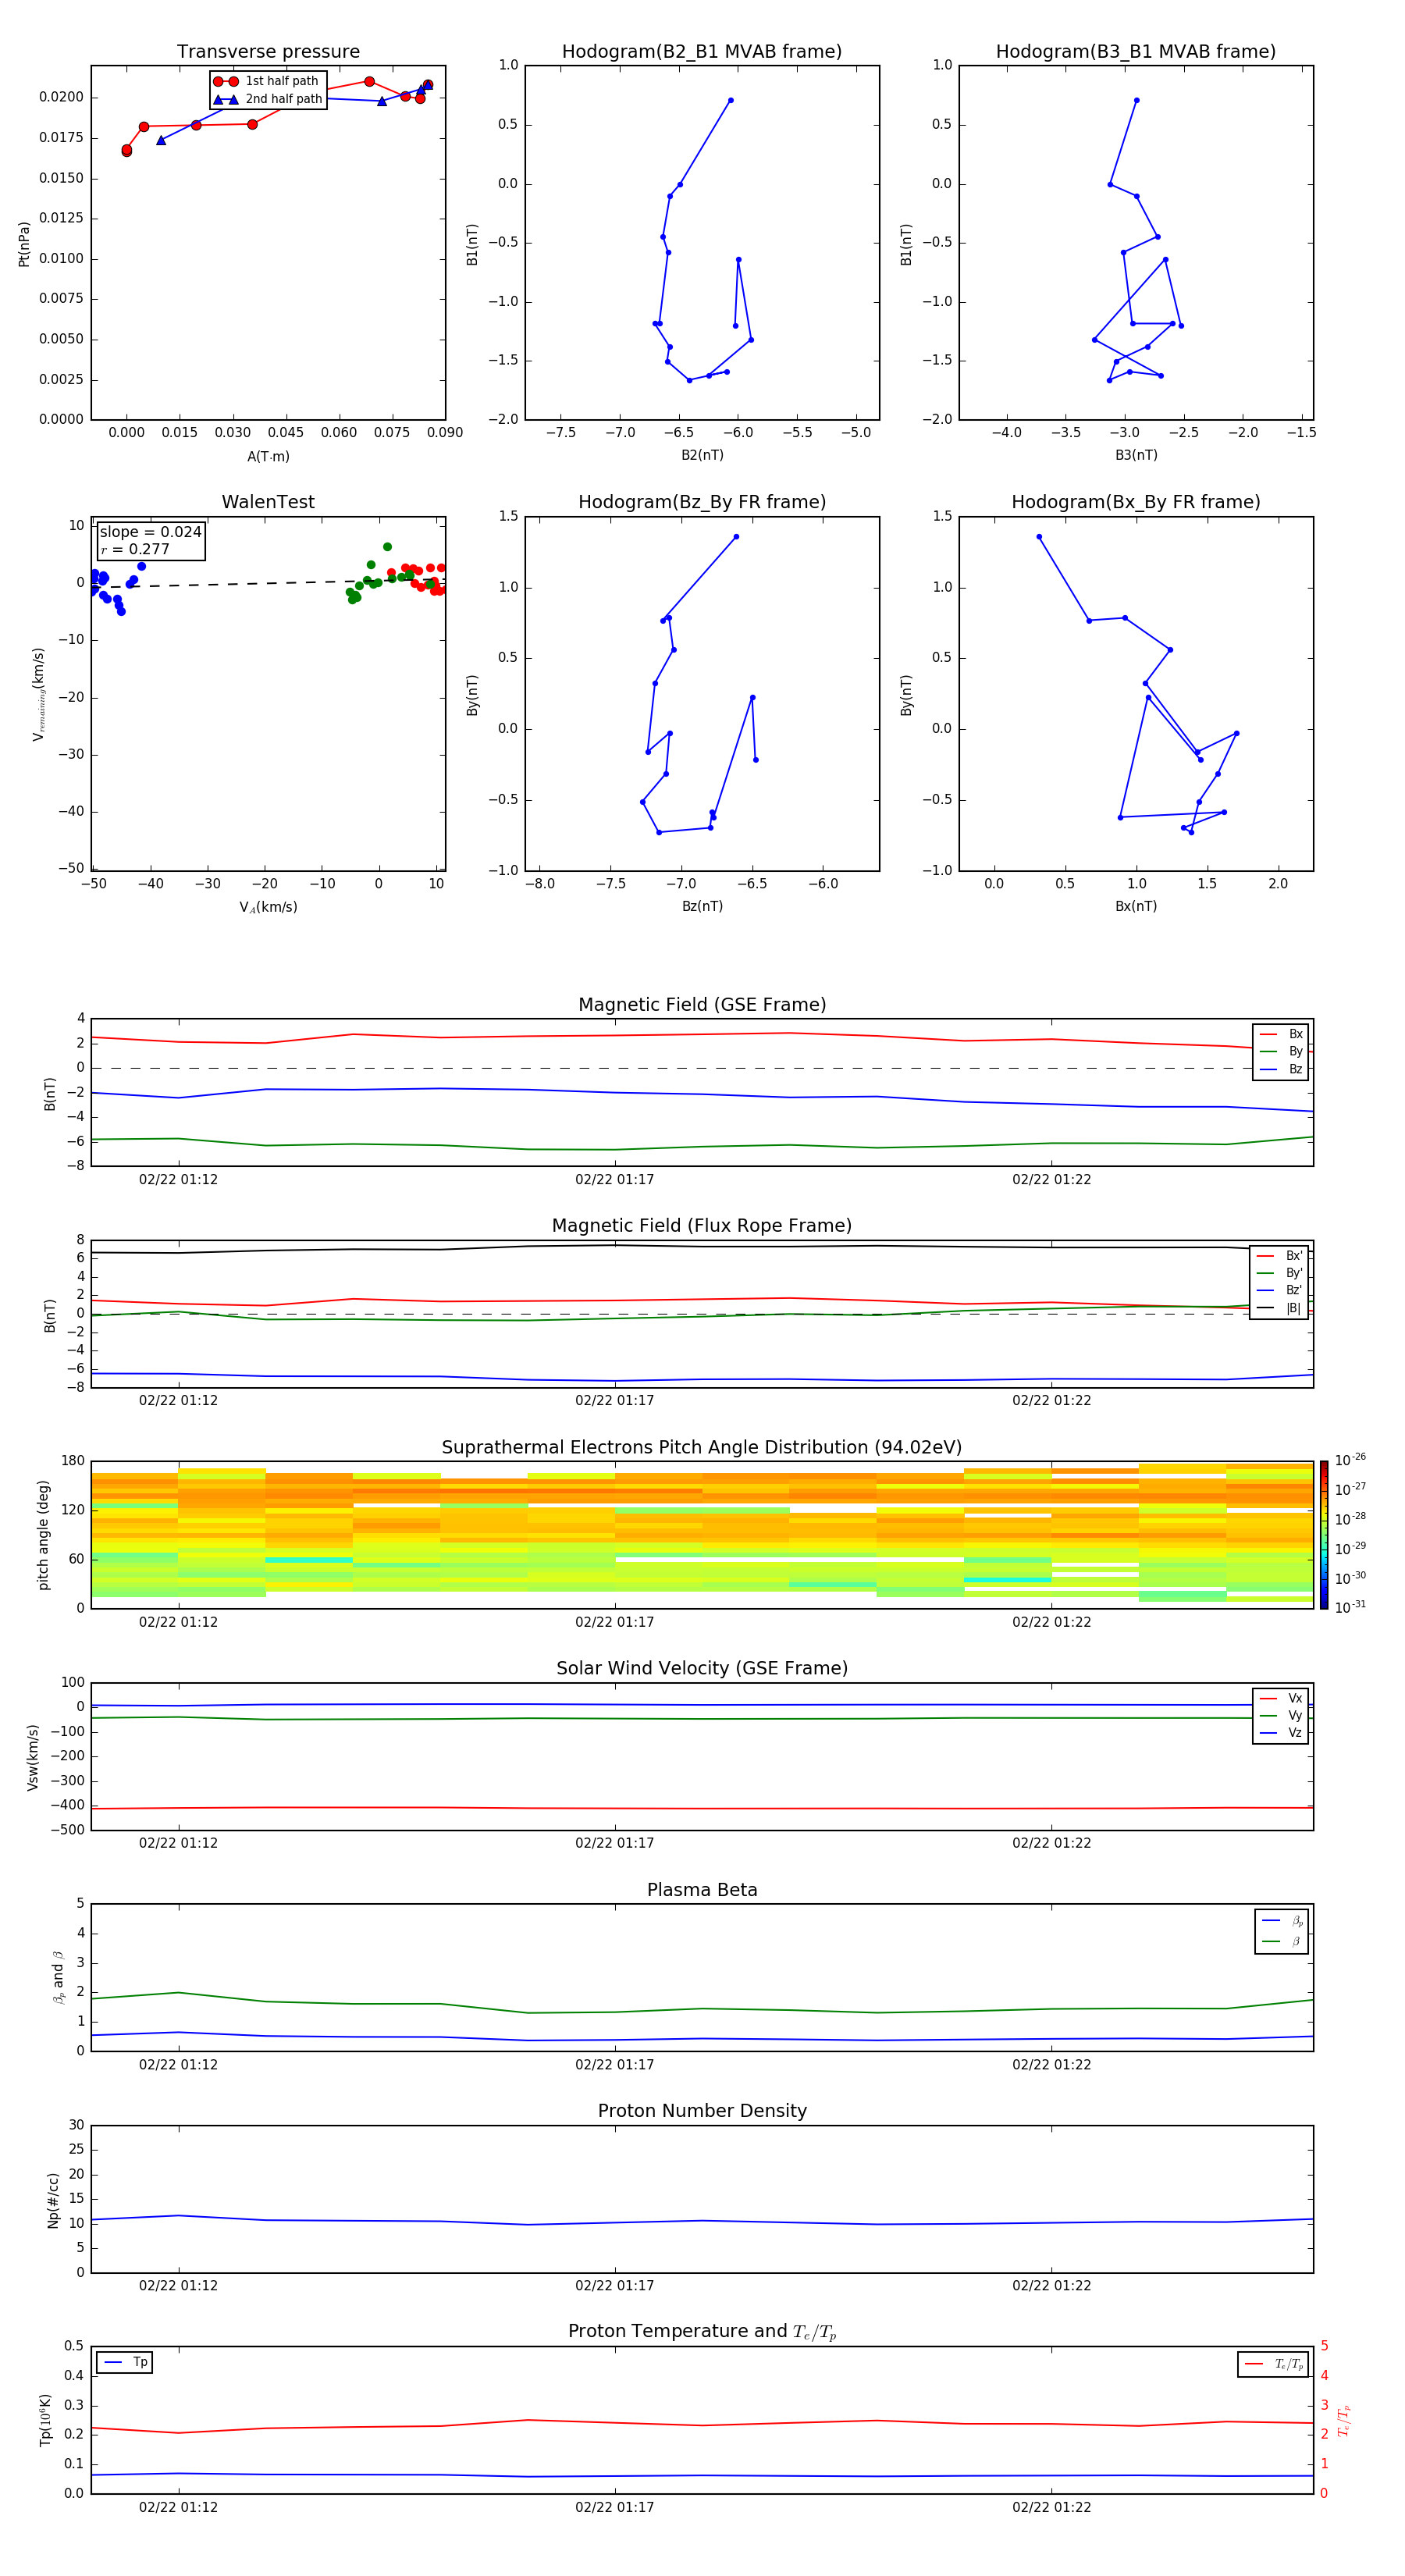Click the "B2(nT)" x-axis label
The height and width of the screenshot is (2576, 1405).
(702, 455)
